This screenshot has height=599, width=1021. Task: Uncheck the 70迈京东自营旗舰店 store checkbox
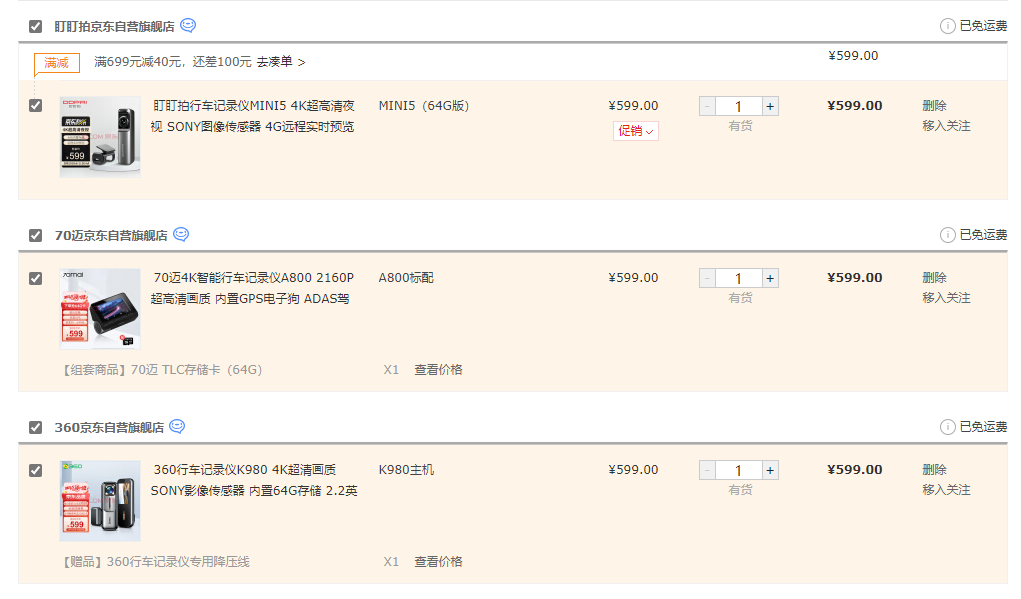click(x=33, y=233)
